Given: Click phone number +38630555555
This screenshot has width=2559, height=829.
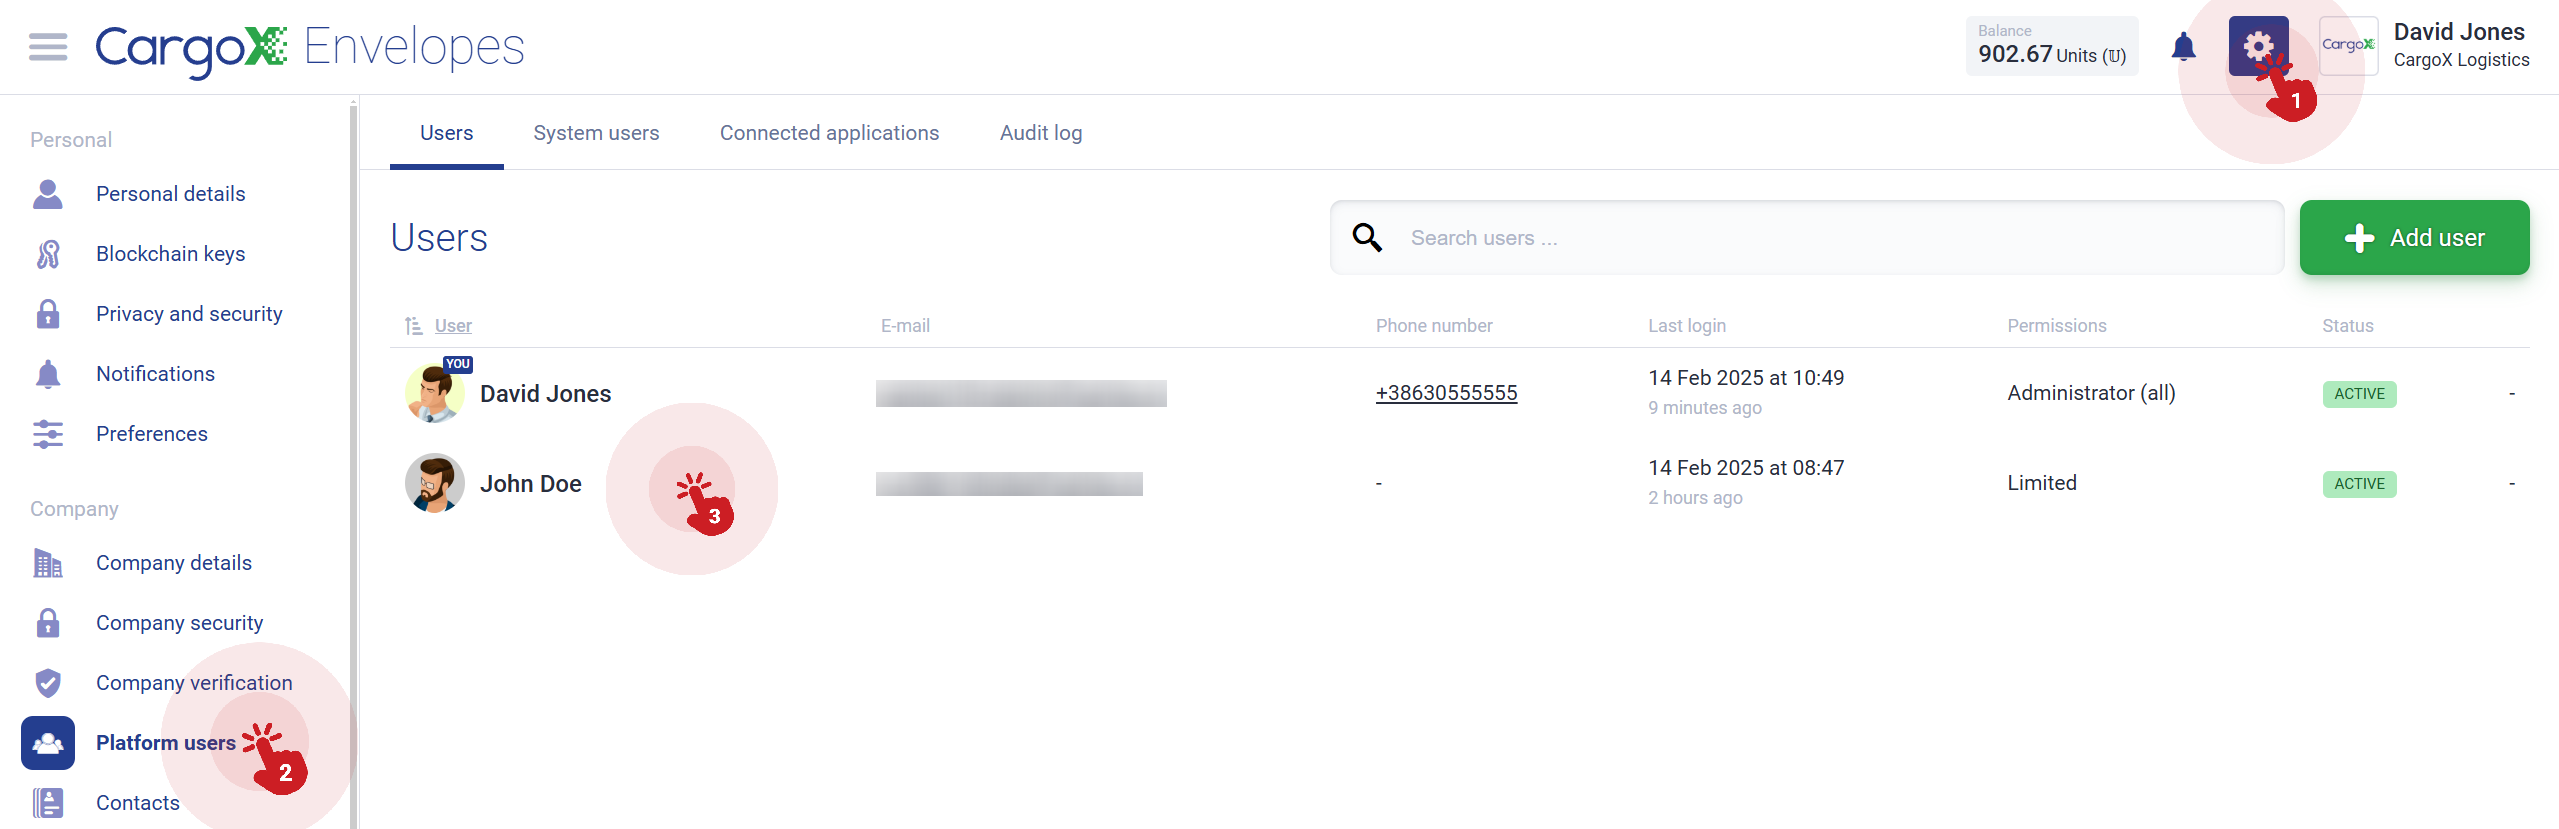Looking at the screenshot, I should coord(1446,393).
